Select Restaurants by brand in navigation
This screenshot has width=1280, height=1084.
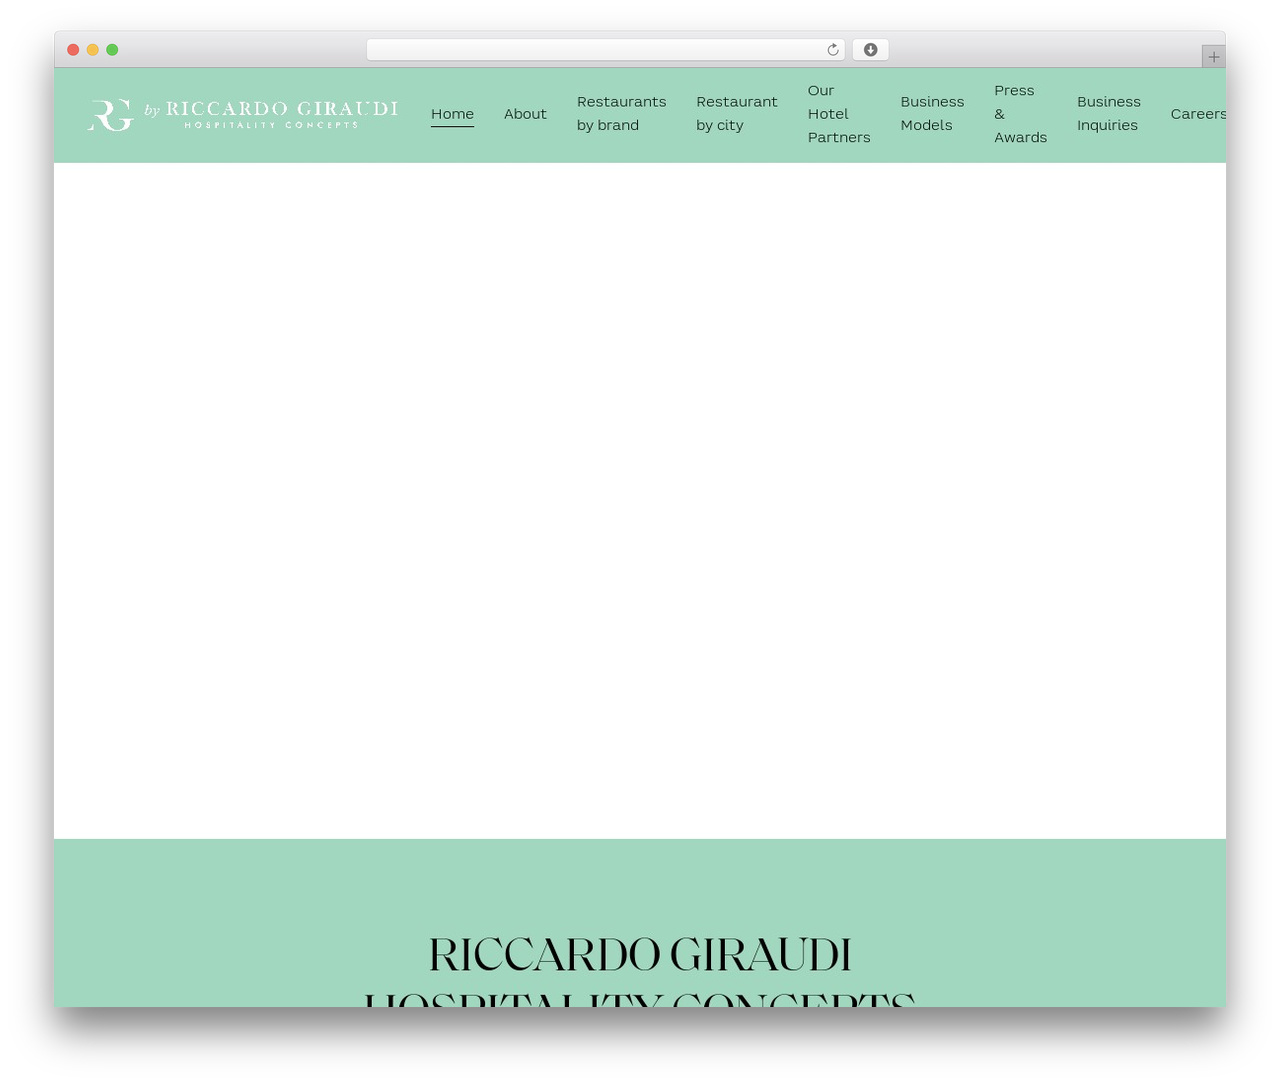pyautogui.click(x=621, y=114)
